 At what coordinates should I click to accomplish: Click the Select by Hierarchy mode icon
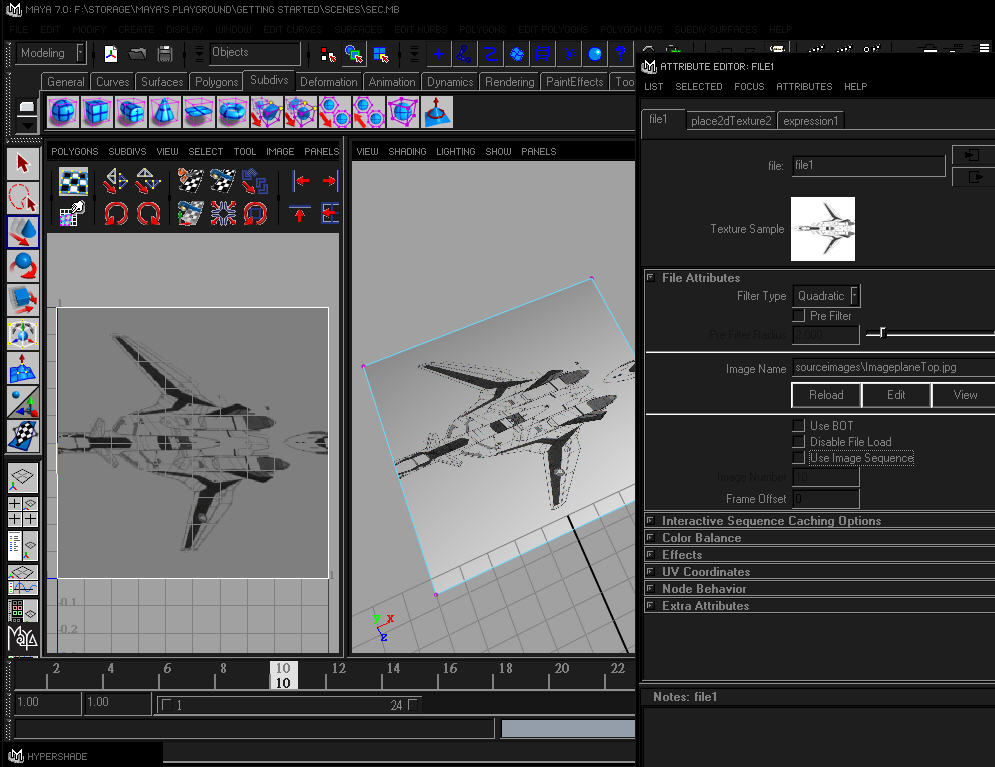pos(328,54)
